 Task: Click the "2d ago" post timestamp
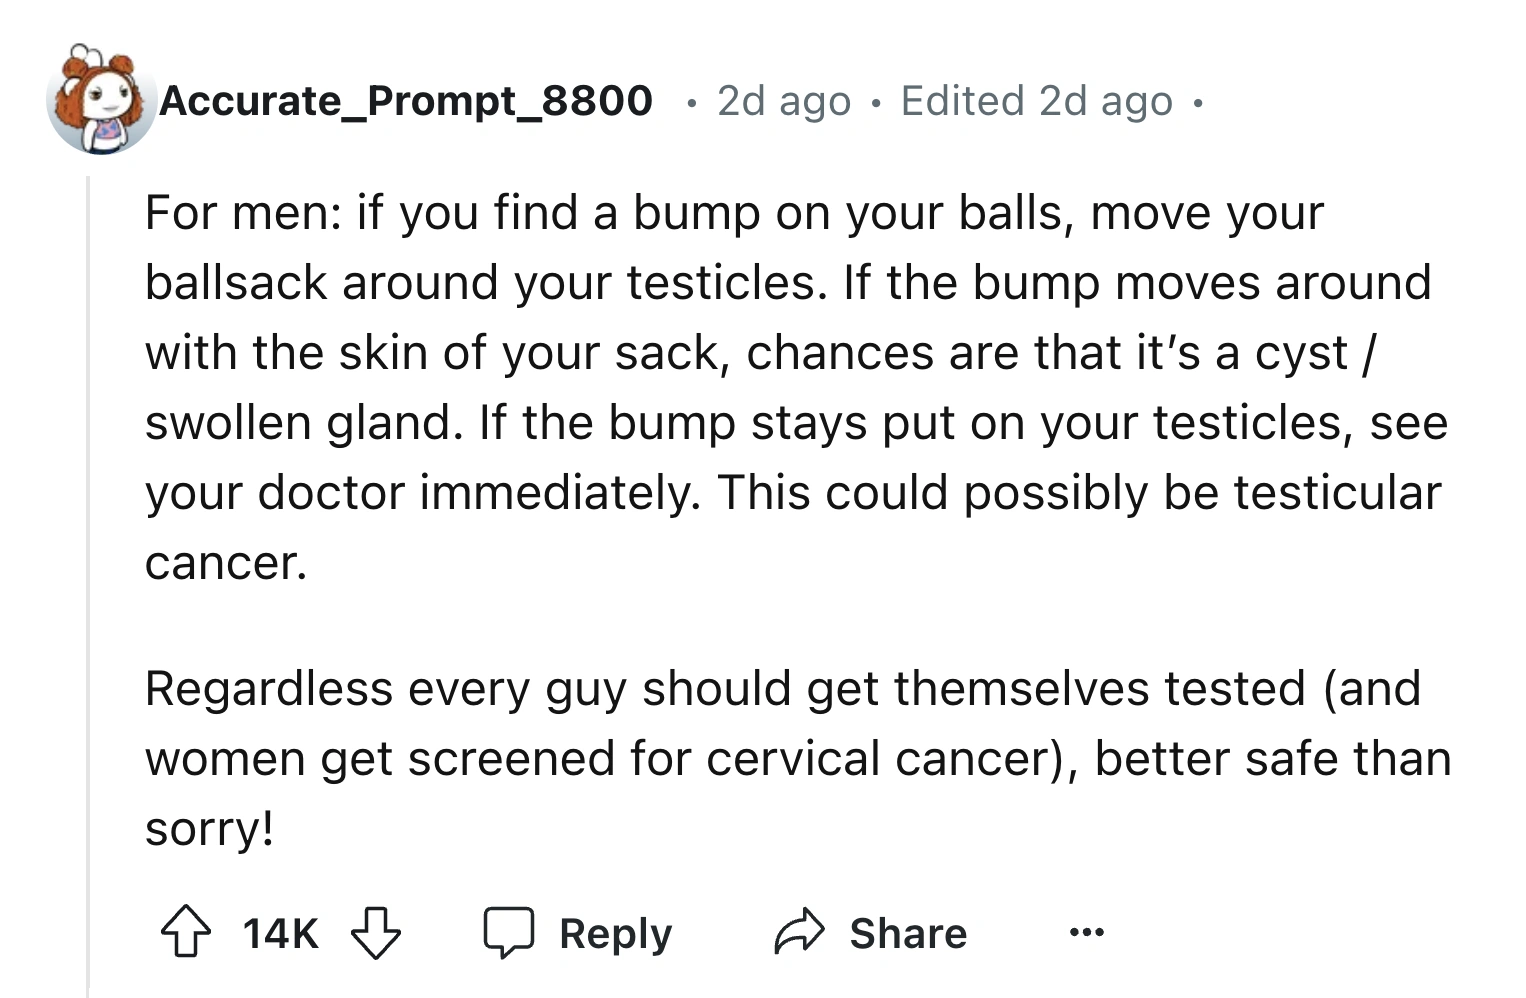pos(784,101)
